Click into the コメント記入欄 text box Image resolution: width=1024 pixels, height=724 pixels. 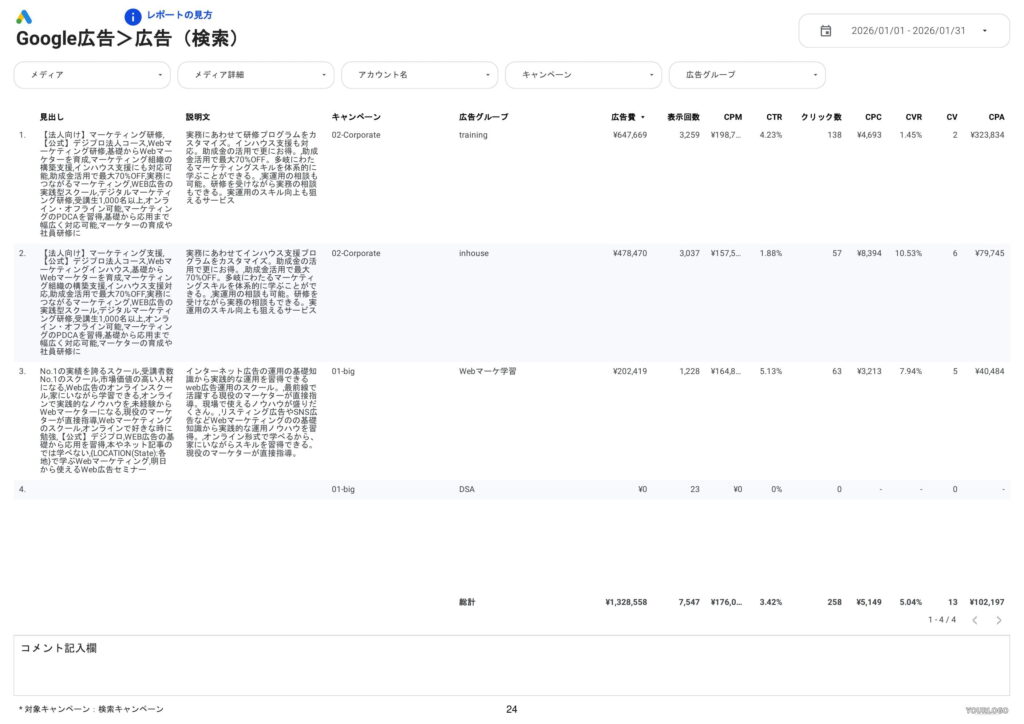511,670
